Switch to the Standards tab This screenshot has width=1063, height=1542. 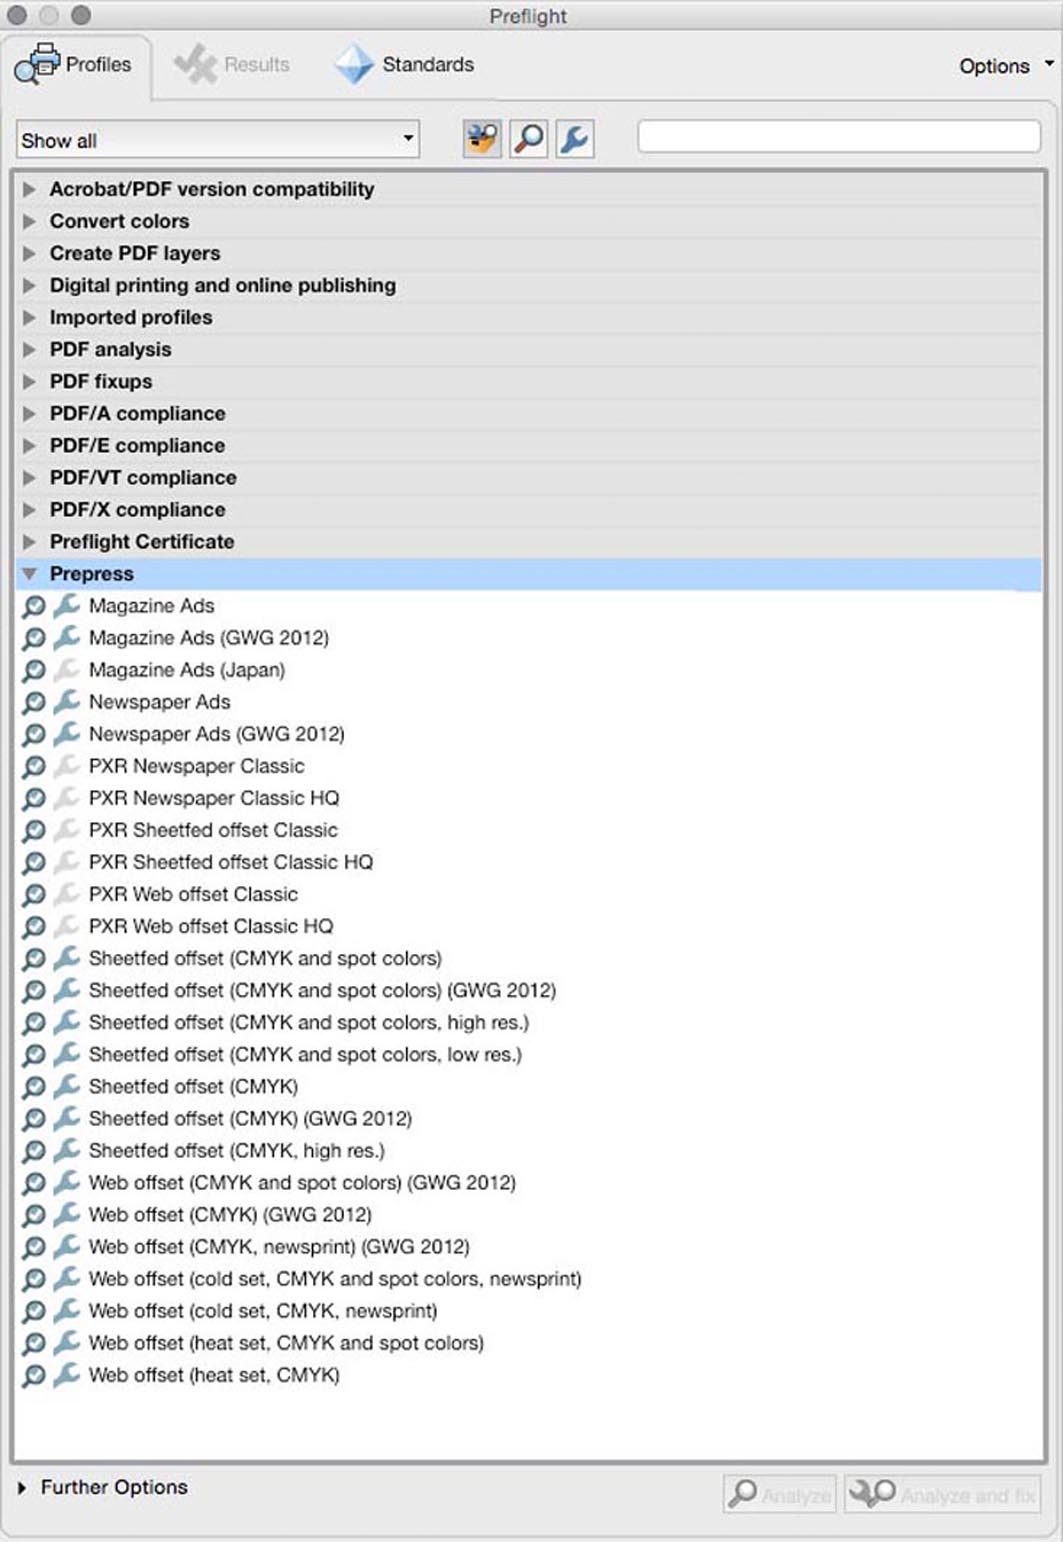tap(405, 65)
